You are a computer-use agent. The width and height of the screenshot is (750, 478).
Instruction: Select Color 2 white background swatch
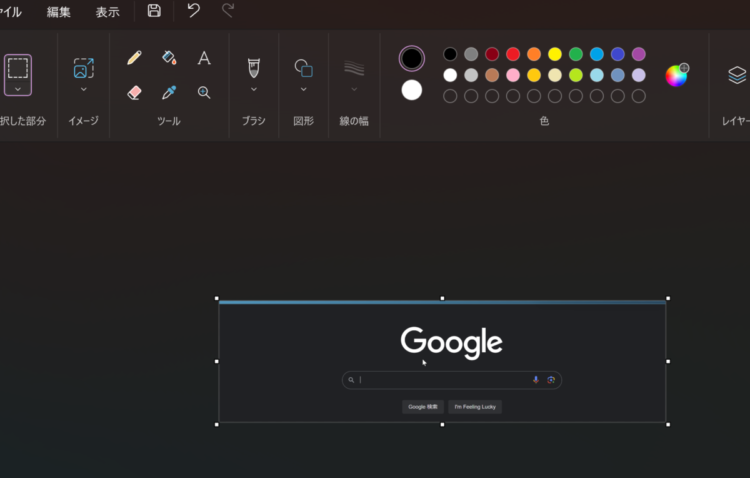pyautogui.click(x=412, y=90)
